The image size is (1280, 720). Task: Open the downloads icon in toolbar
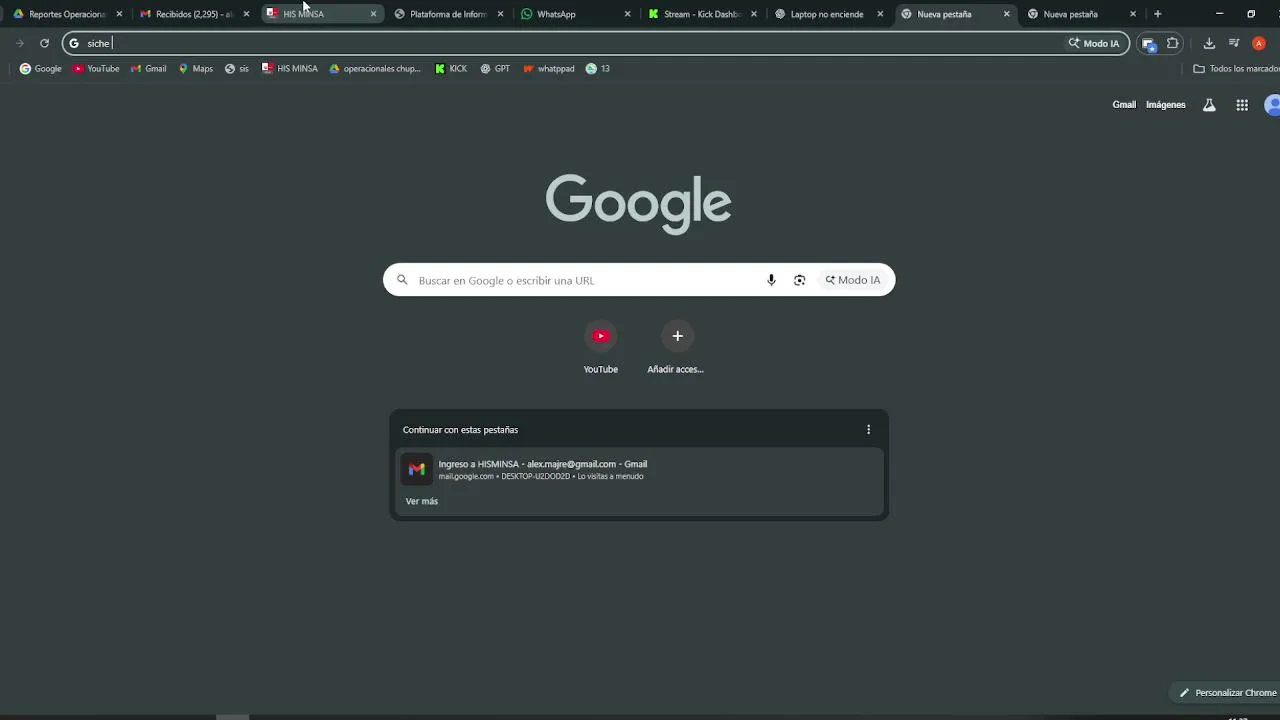pyautogui.click(x=1209, y=43)
